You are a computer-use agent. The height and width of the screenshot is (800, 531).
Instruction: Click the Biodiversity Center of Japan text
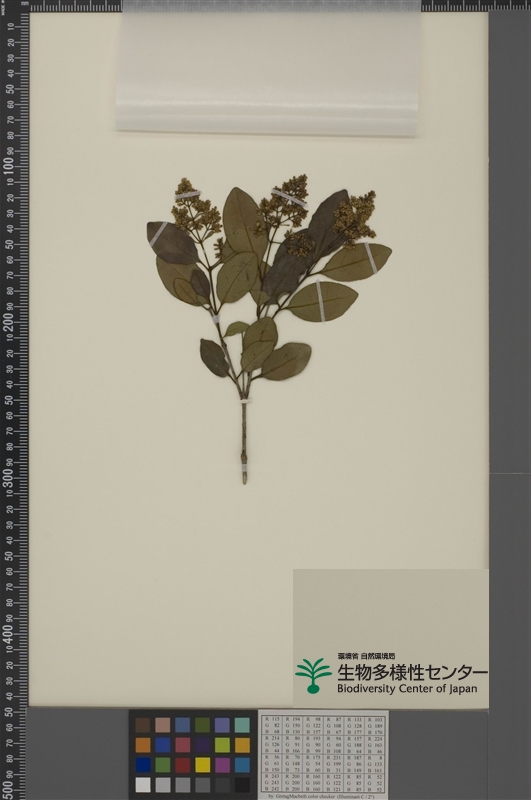(x=407, y=688)
